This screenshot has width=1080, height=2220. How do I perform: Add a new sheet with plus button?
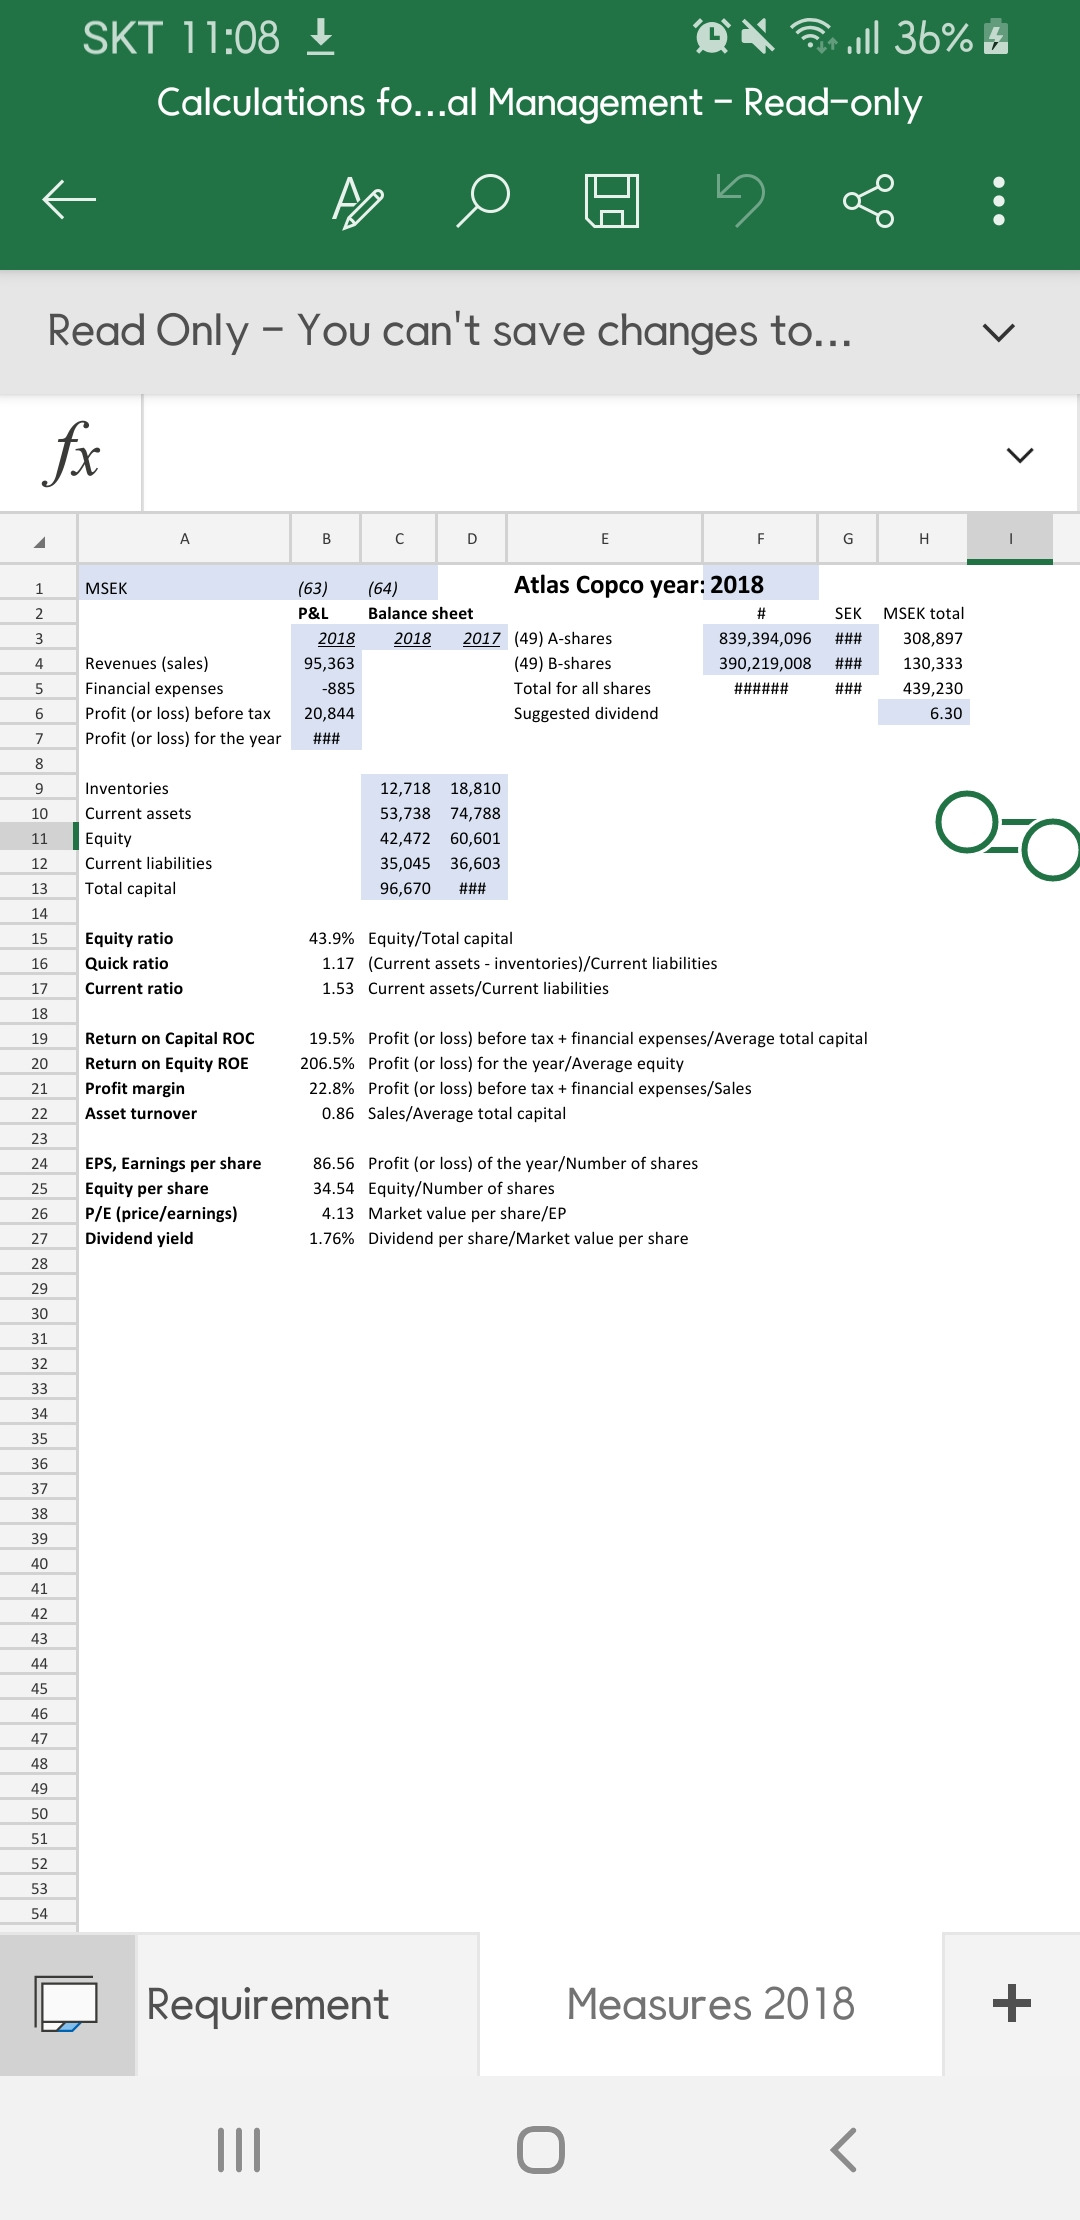pyautogui.click(x=1012, y=2003)
